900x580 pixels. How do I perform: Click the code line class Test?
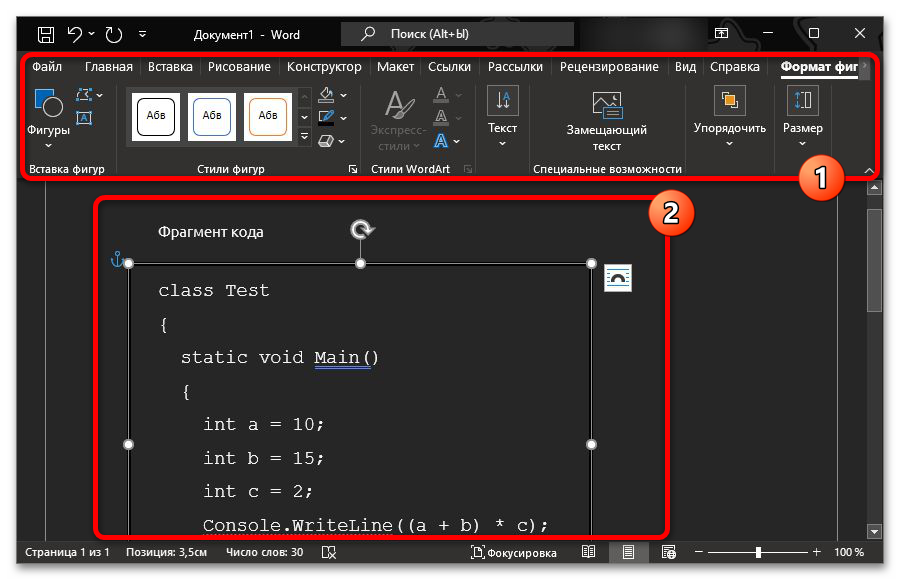click(x=214, y=291)
